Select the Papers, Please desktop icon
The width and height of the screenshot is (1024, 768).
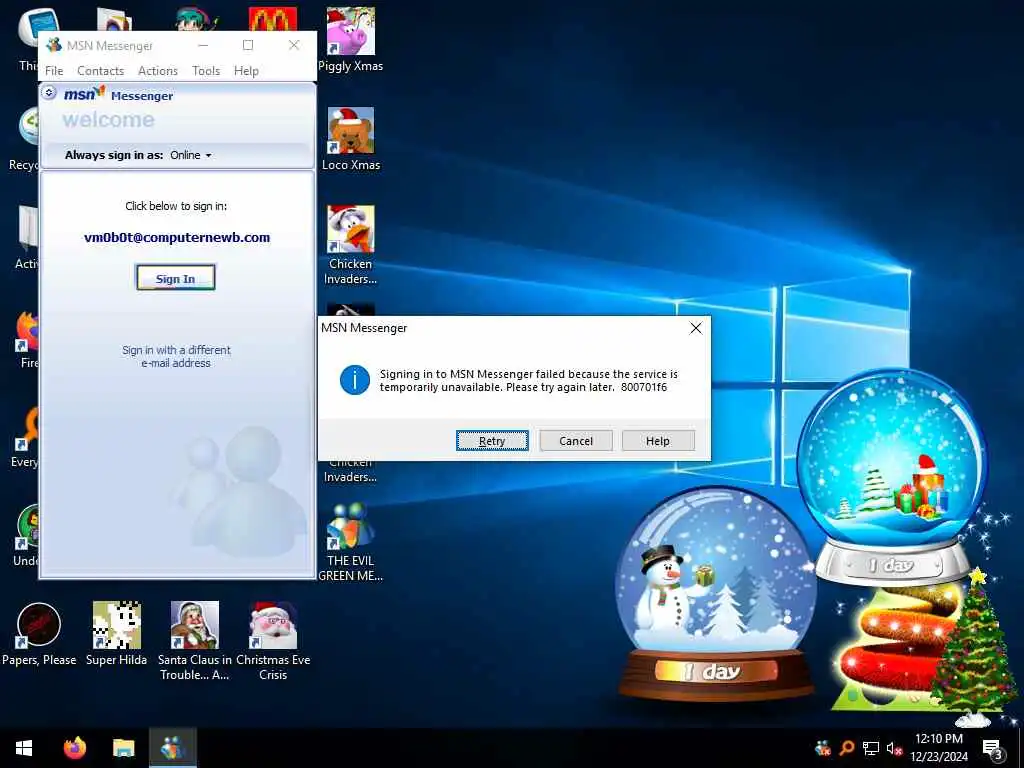coord(39,633)
